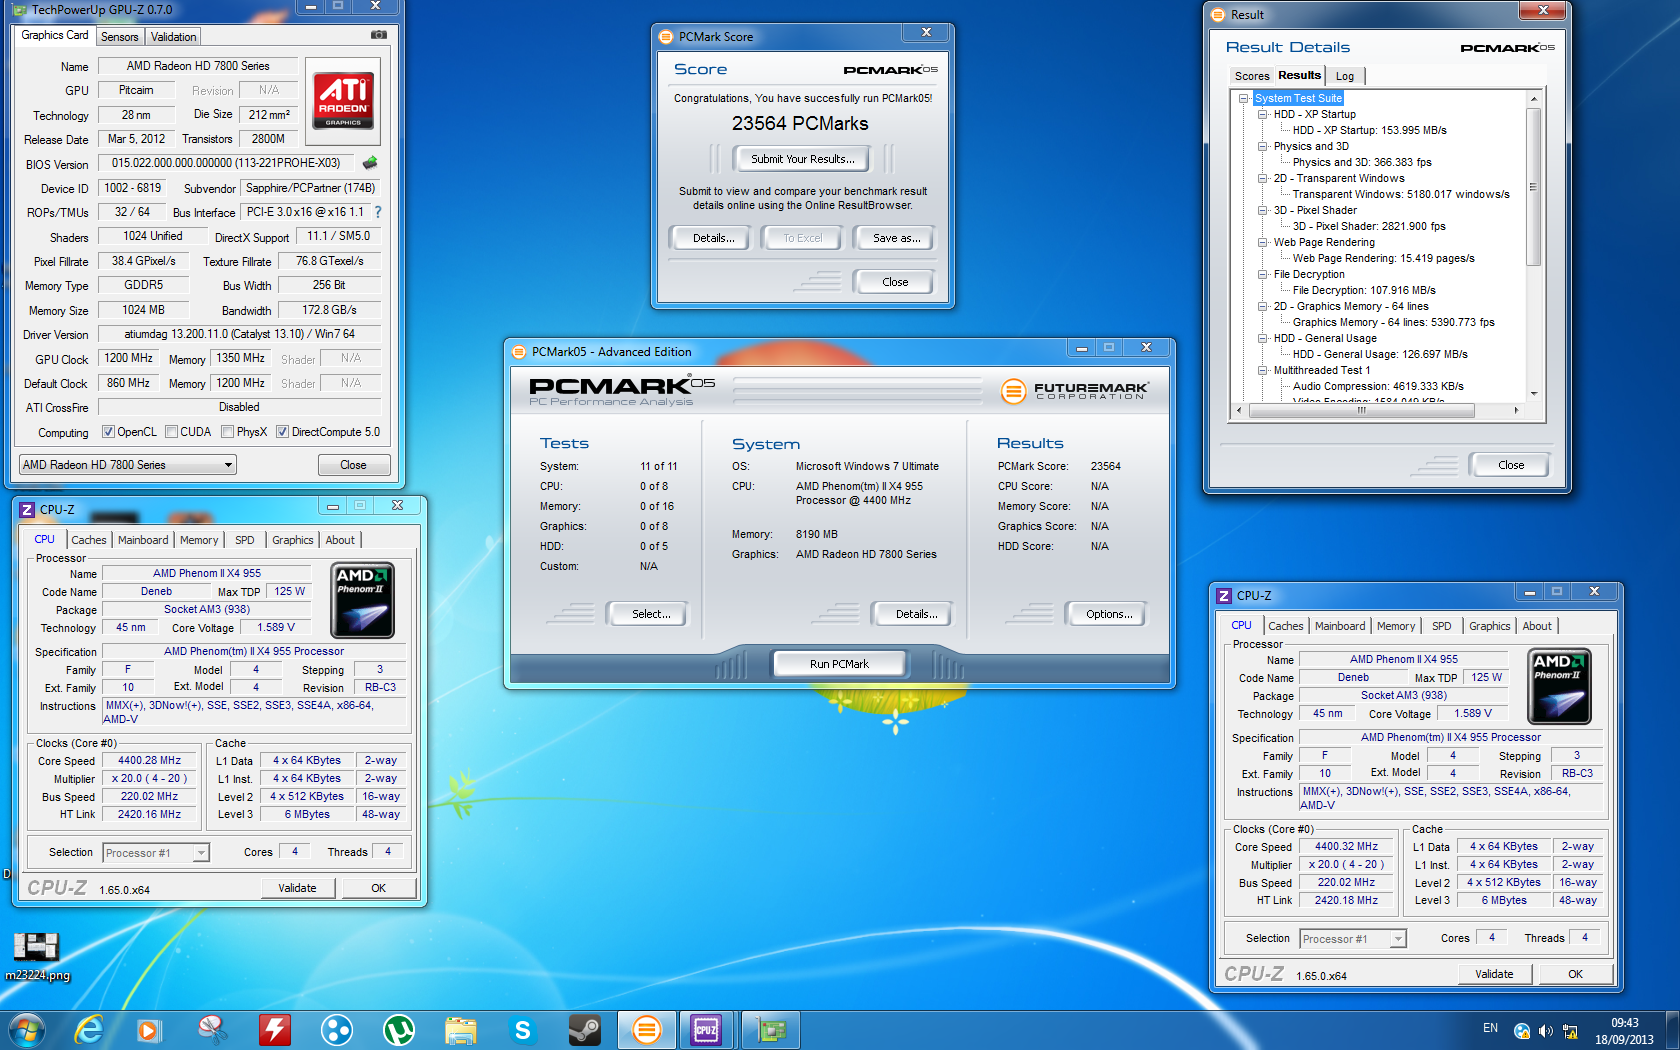This screenshot has width=1680, height=1050.
Task: Switch to GPU-Z via its taskbar button
Action: [770, 1030]
